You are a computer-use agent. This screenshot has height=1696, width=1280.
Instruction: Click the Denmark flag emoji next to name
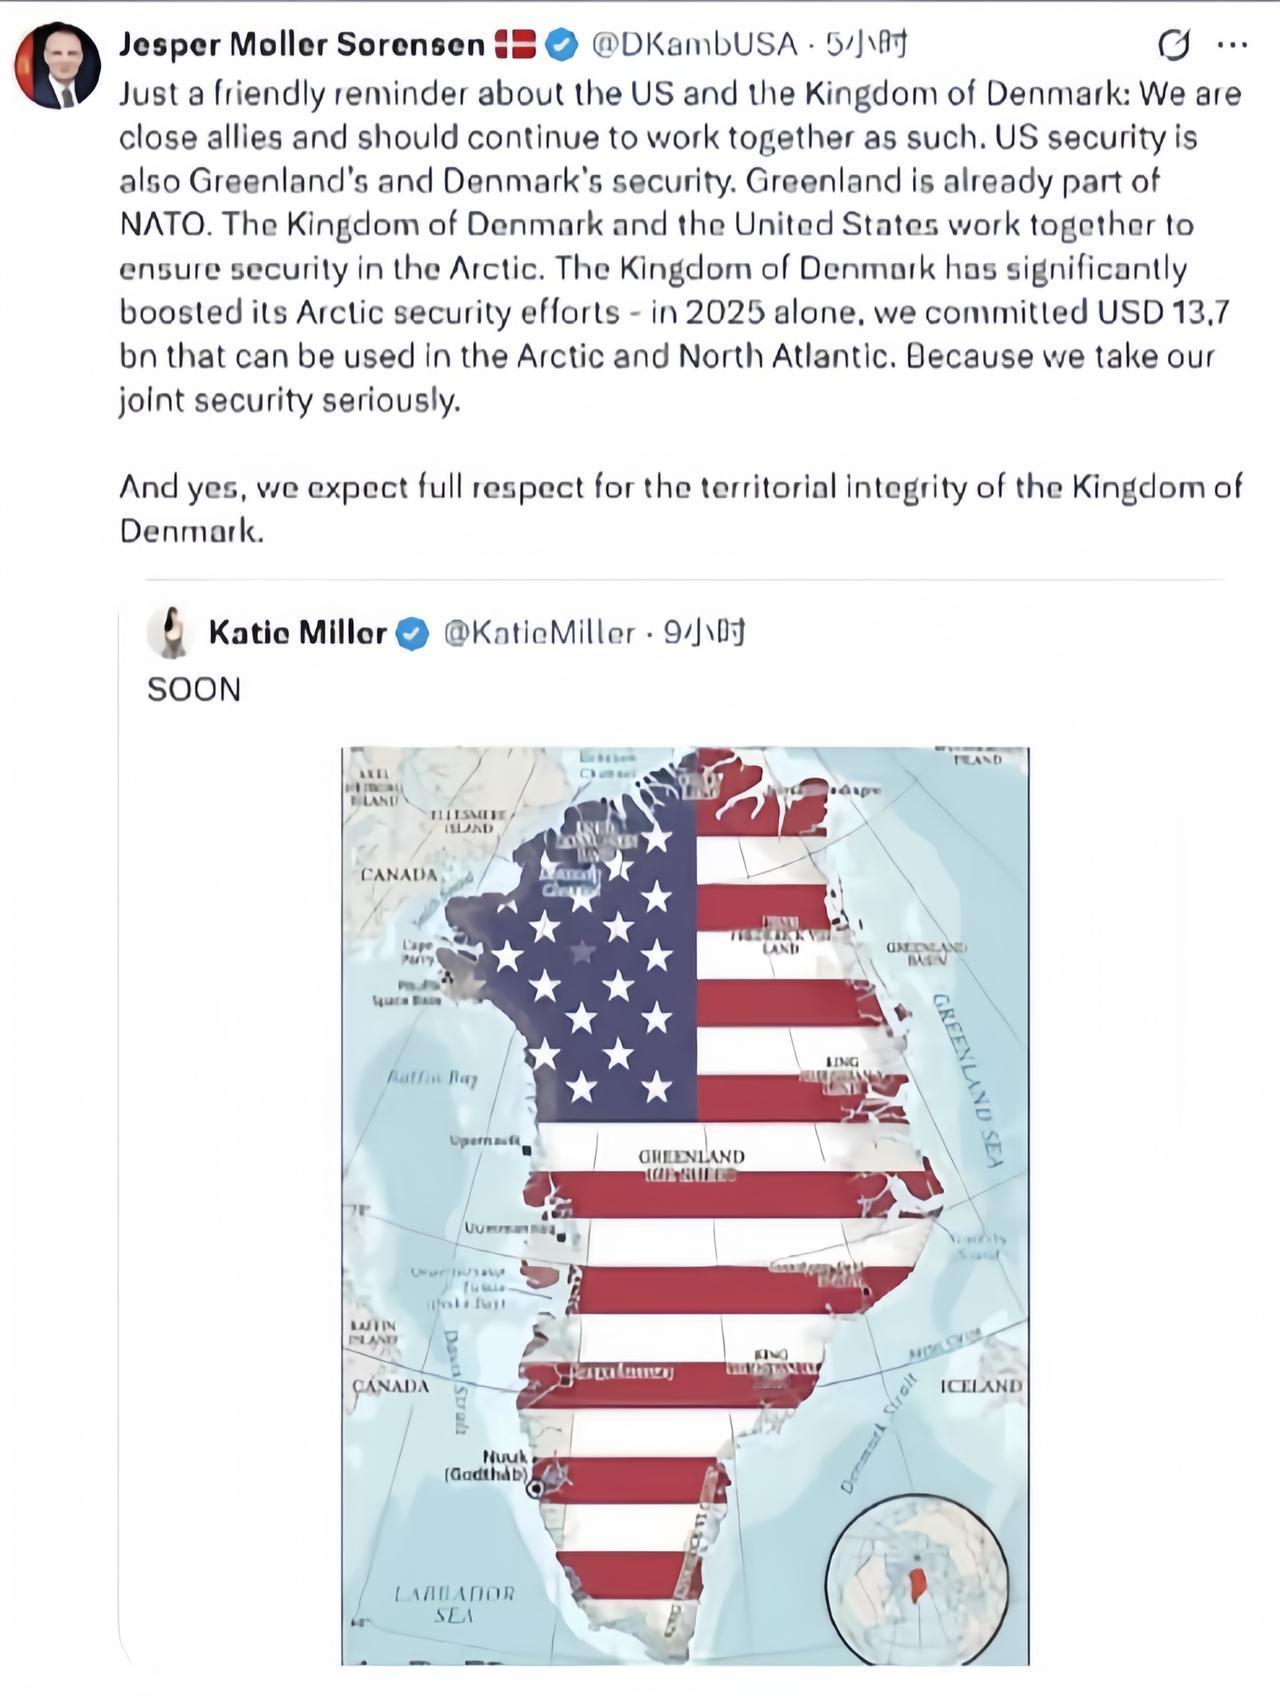pyautogui.click(x=516, y=44)
